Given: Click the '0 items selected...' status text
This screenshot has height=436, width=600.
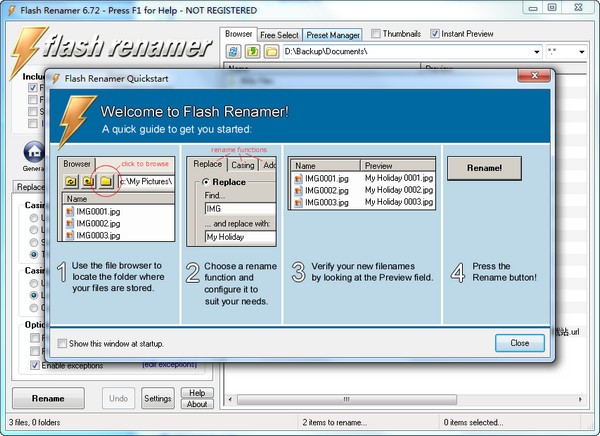Looking at the screenshot, I should [x=473, y=422].
